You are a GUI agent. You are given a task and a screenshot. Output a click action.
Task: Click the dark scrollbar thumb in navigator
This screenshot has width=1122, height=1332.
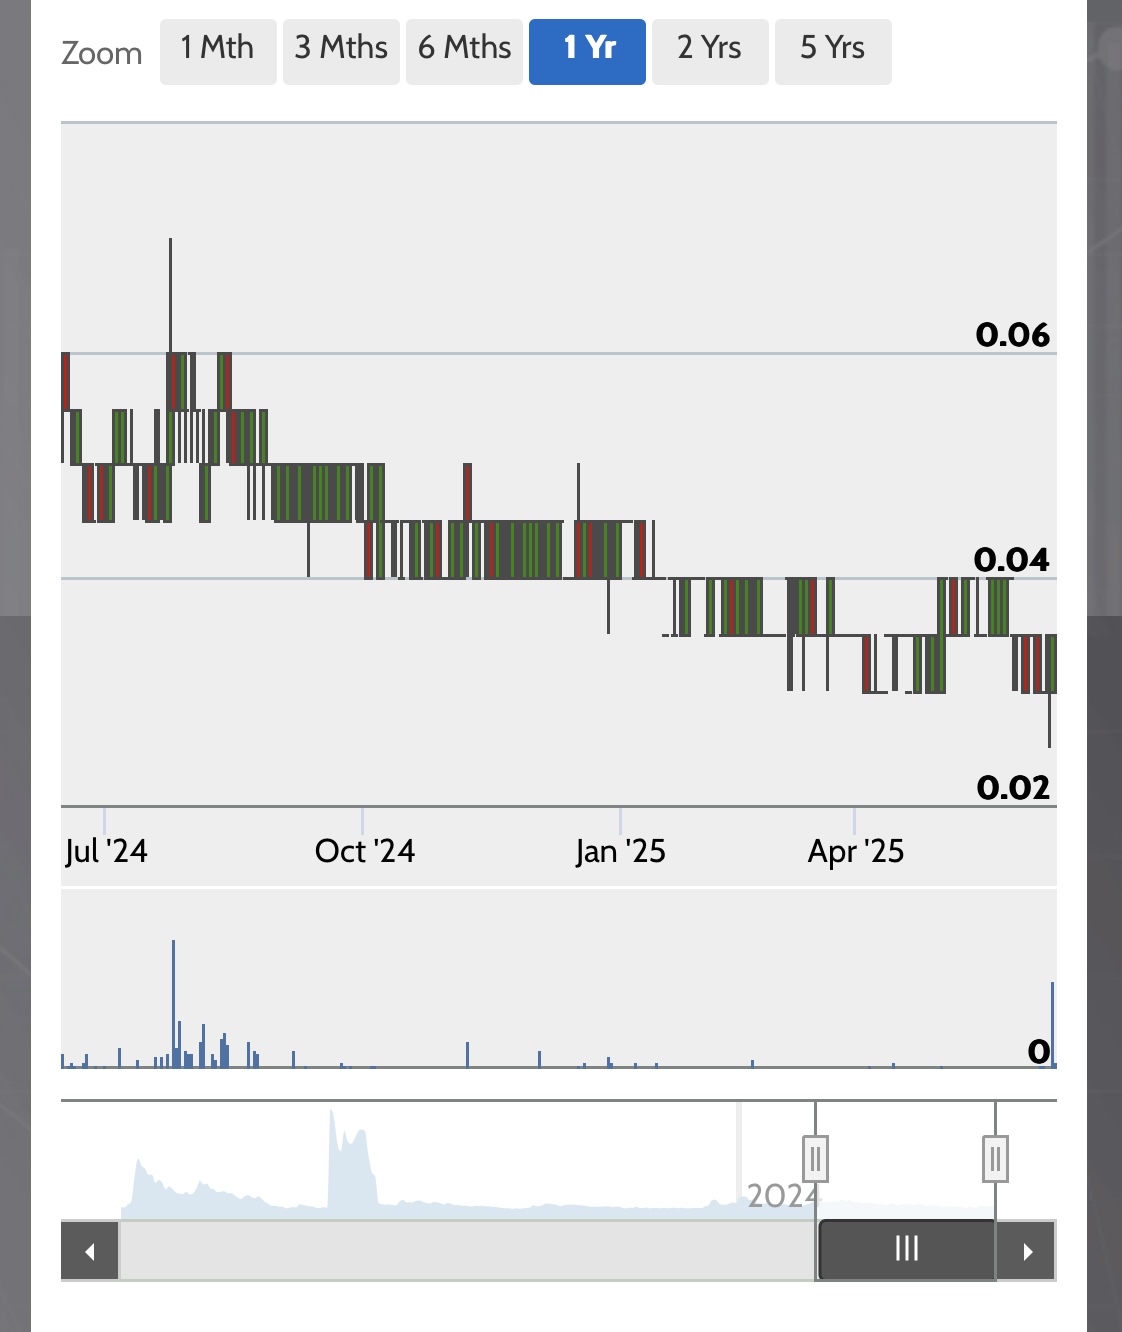click(907, 1249)
